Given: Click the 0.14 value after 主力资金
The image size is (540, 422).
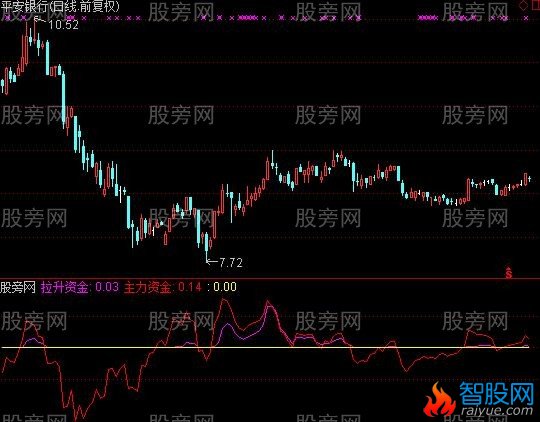Looking at the screenshot, I should (x=190, y=287).
